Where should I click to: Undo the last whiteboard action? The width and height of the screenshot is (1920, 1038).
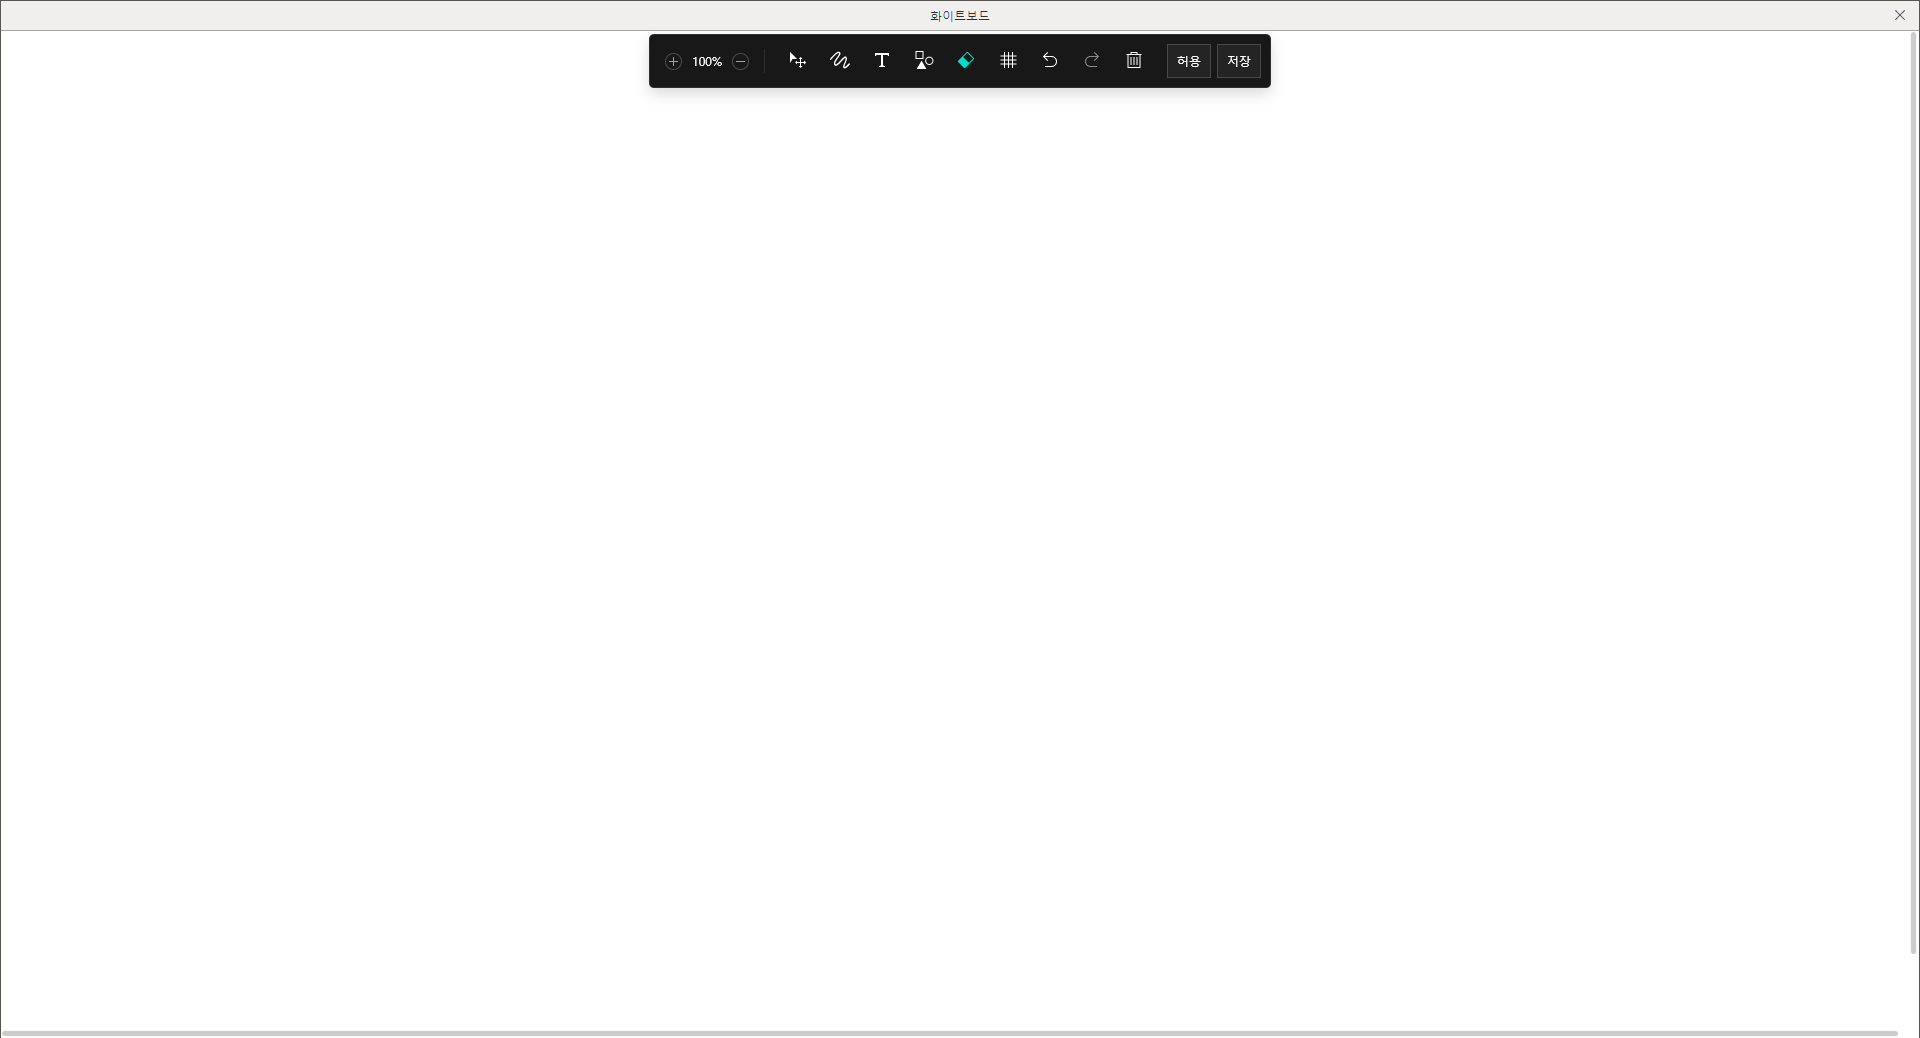pyautogui.click(x=1050, y=61)
